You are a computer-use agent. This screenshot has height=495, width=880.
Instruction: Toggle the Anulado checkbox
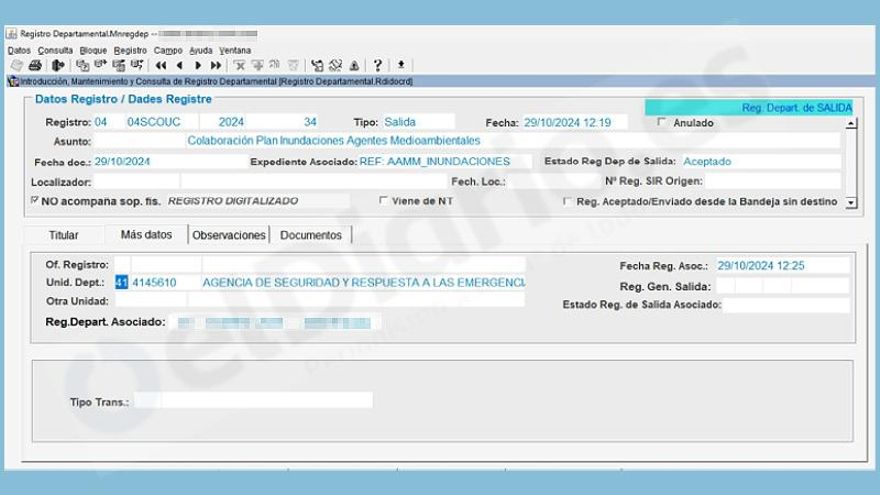(661, 123)
